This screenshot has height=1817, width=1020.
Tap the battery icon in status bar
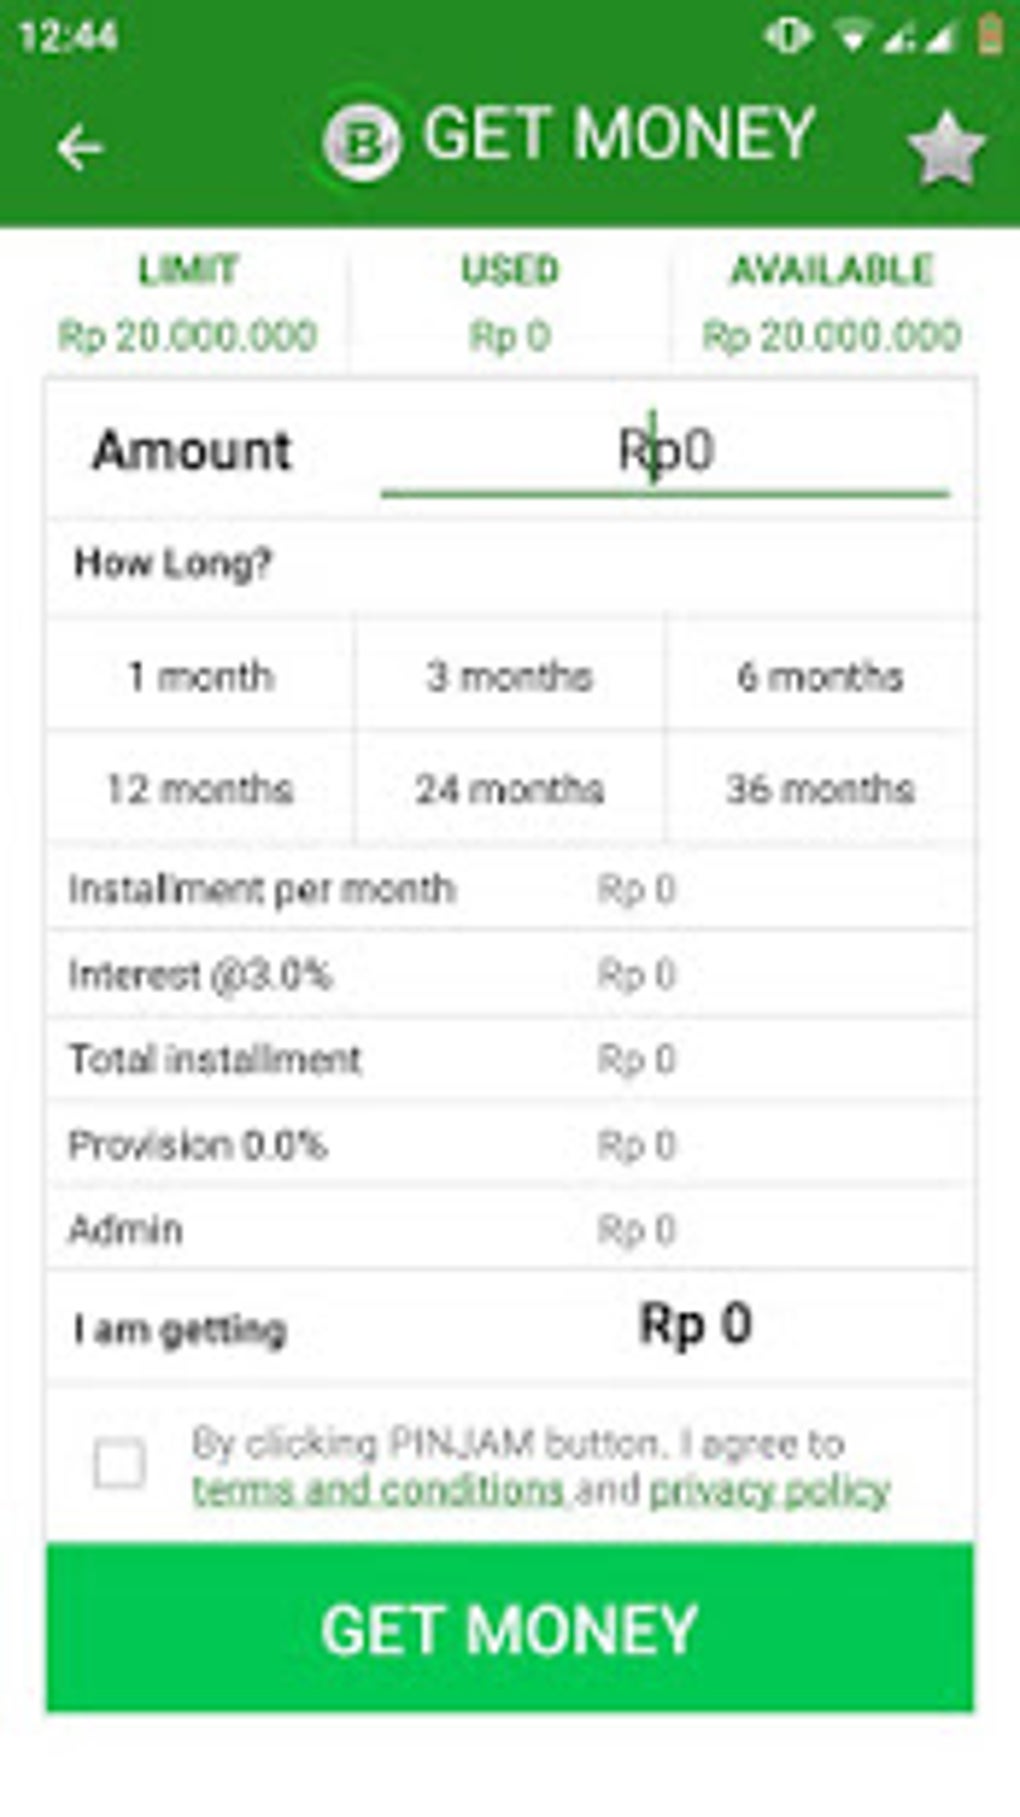pyautogui.click(x=990, y=36)
